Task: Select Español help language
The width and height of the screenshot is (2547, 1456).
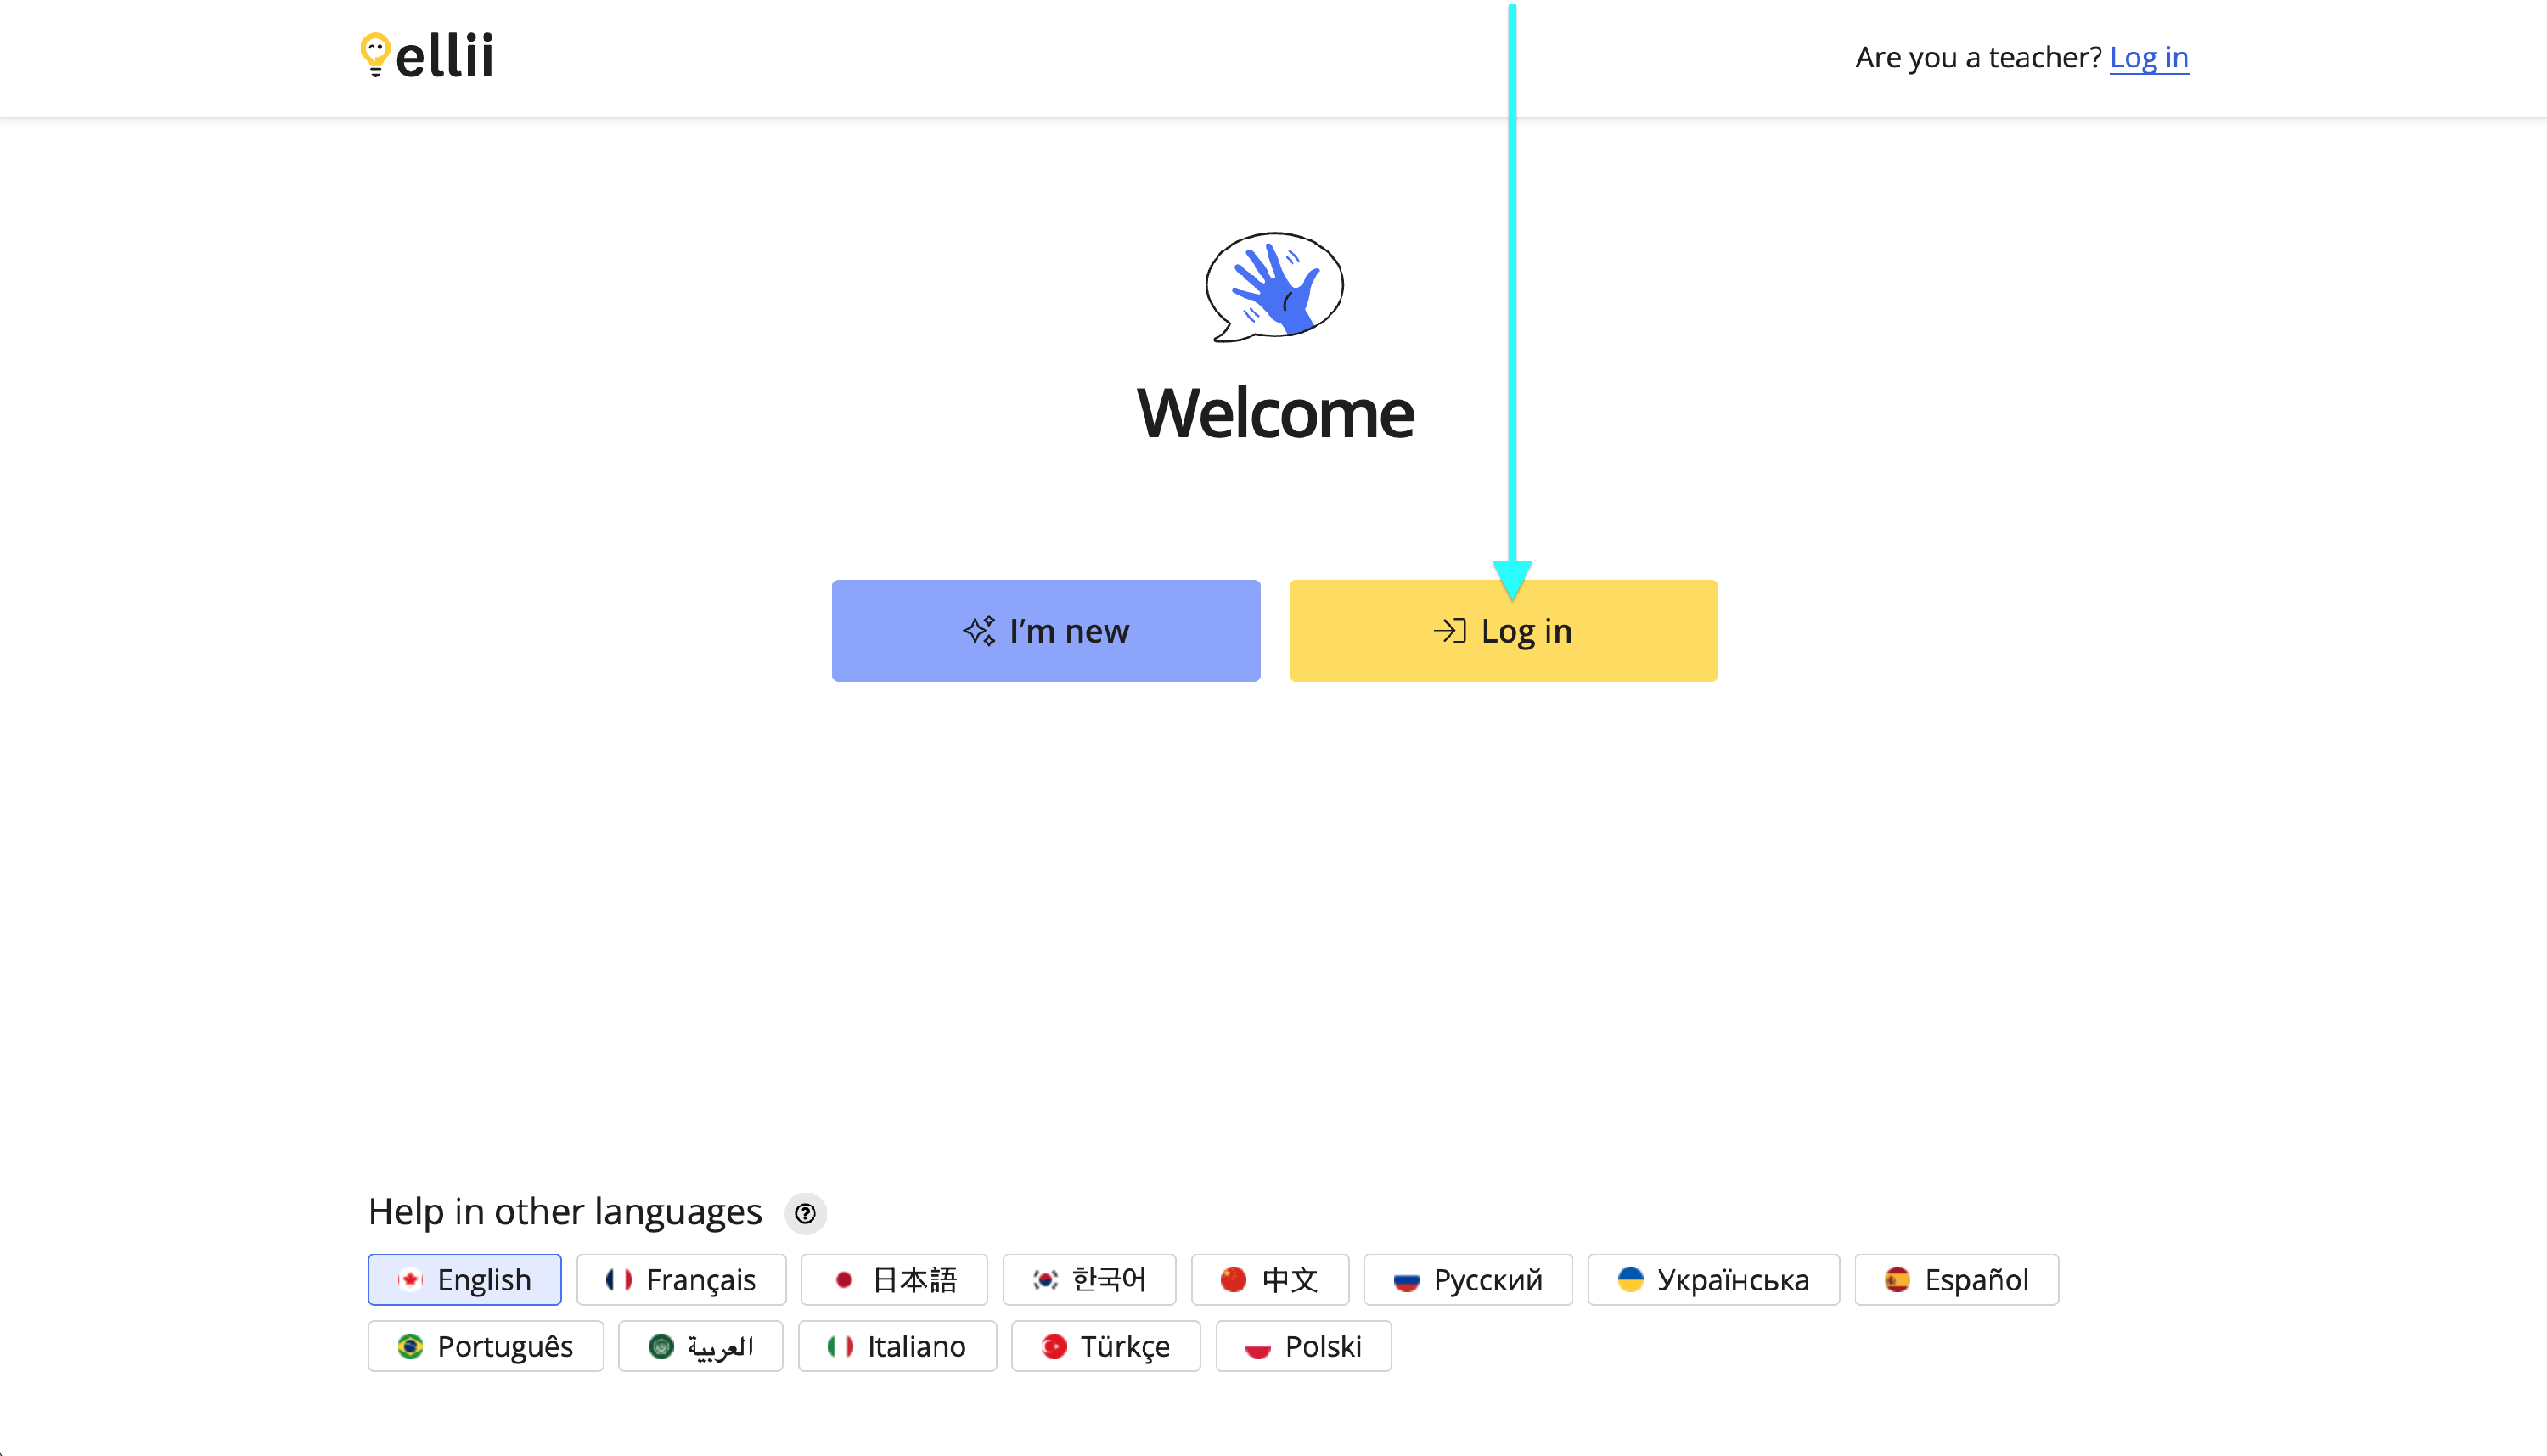Action: tap(1956, 1279)
